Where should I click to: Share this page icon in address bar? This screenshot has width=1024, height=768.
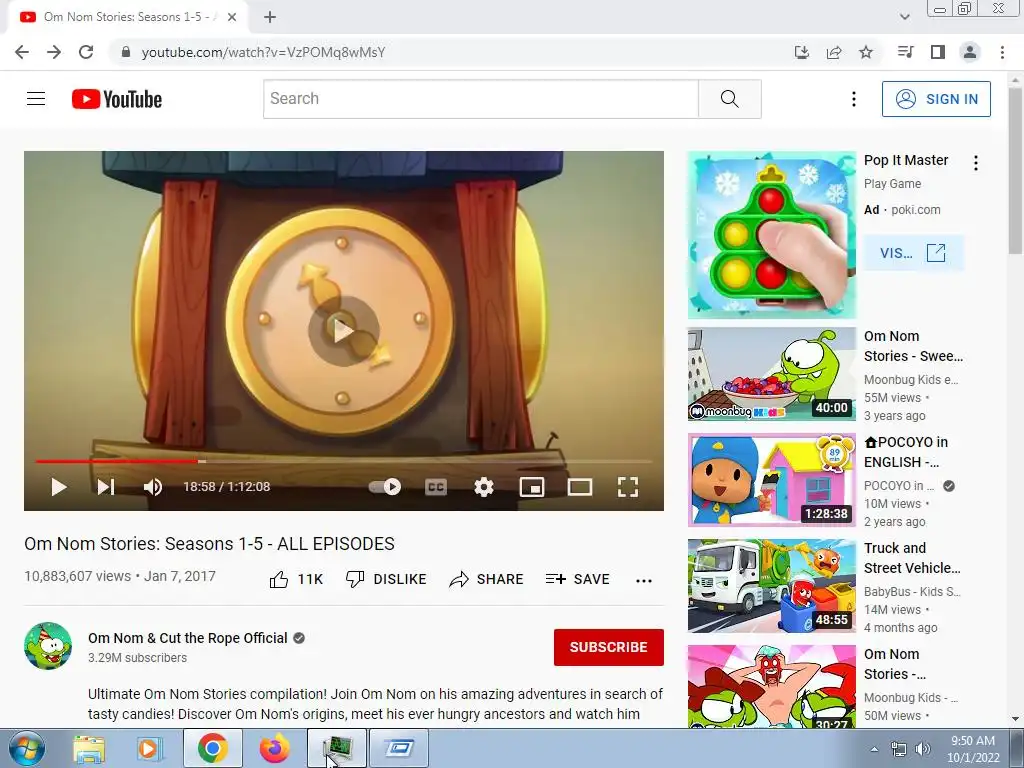click(x=834, y=52)
